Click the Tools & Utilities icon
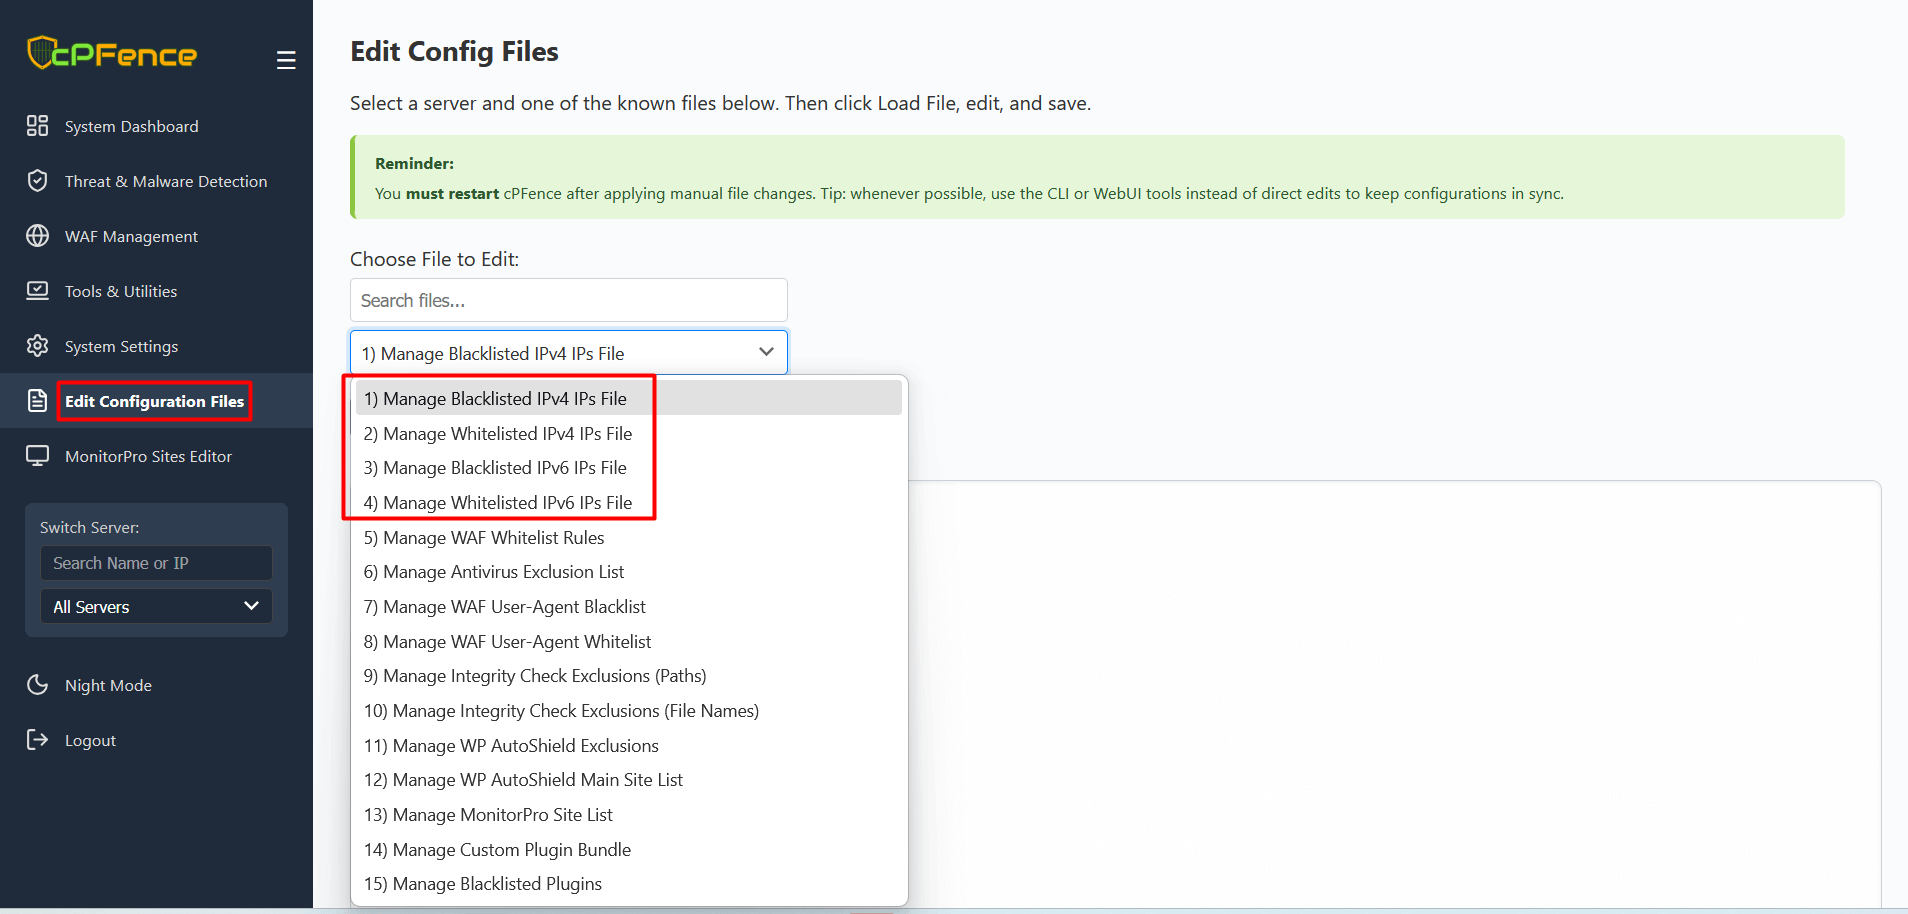 coord(37,291)
